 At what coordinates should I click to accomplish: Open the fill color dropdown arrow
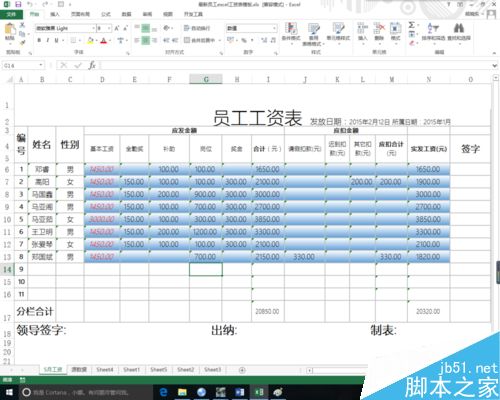tap(96, 40)
